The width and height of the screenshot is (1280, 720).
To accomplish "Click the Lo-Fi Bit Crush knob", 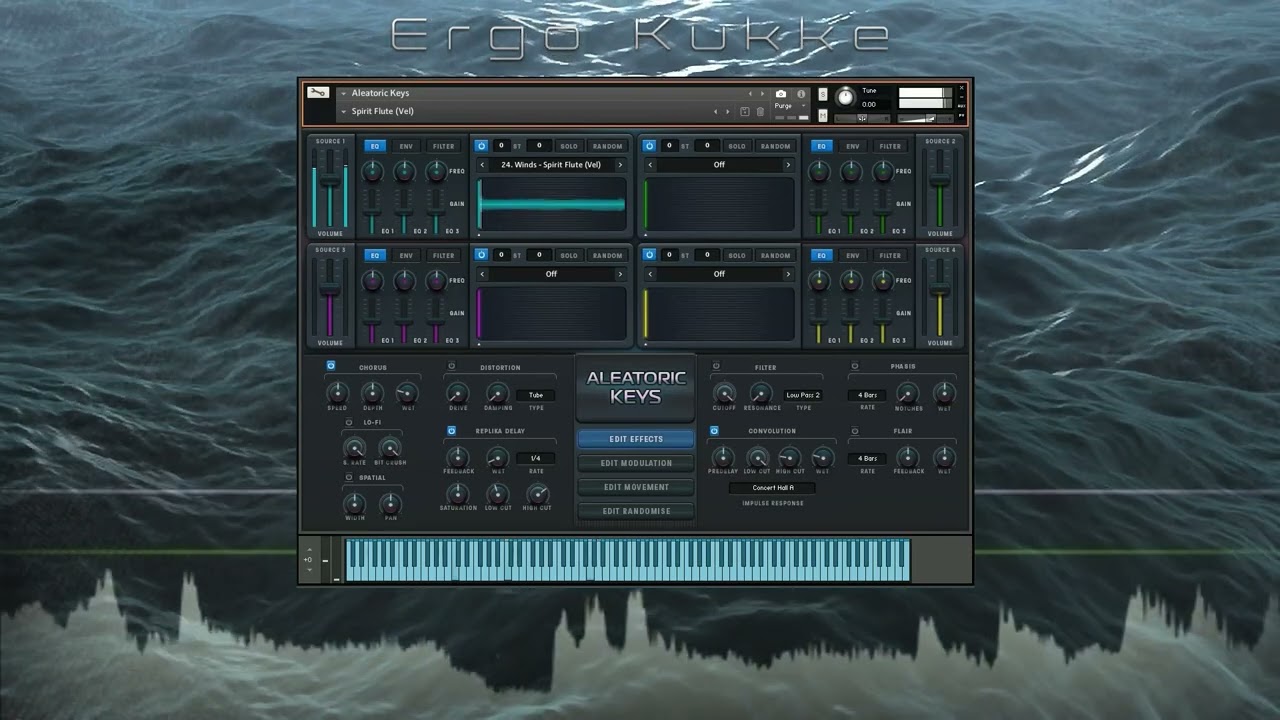I will [389, 447].
